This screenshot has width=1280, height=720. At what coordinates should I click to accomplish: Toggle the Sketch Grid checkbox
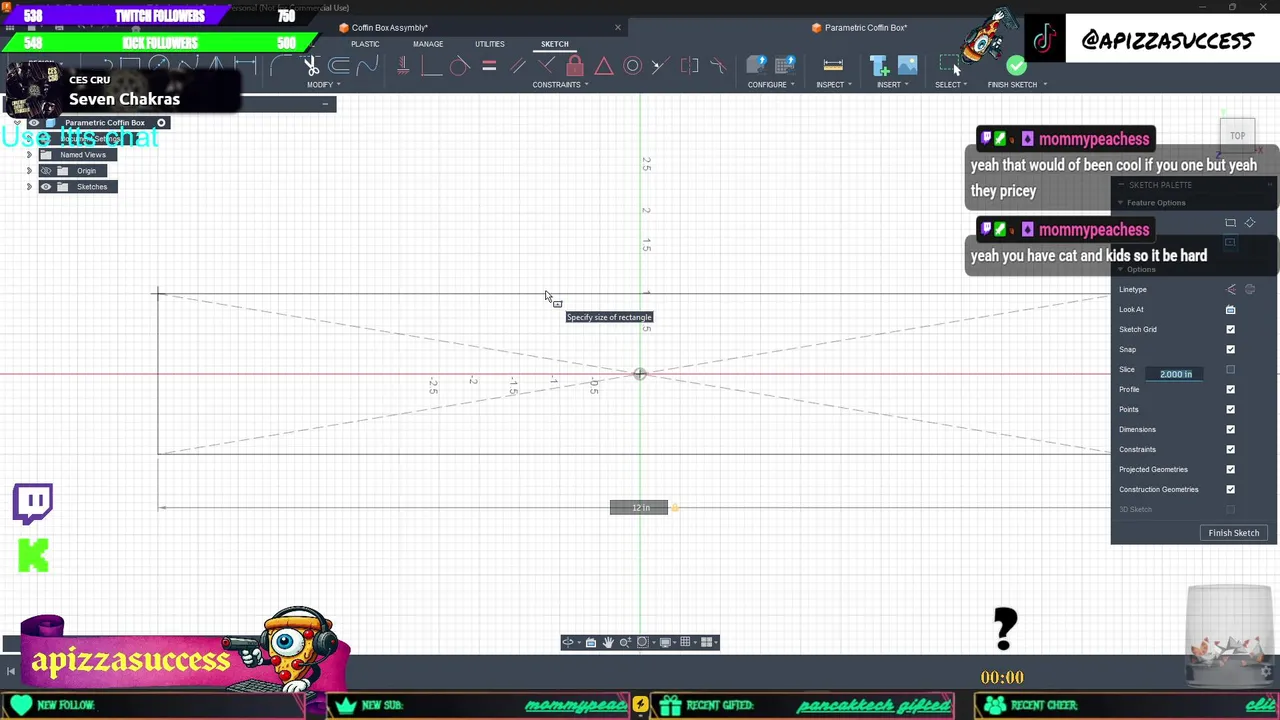coord(1231,330)
